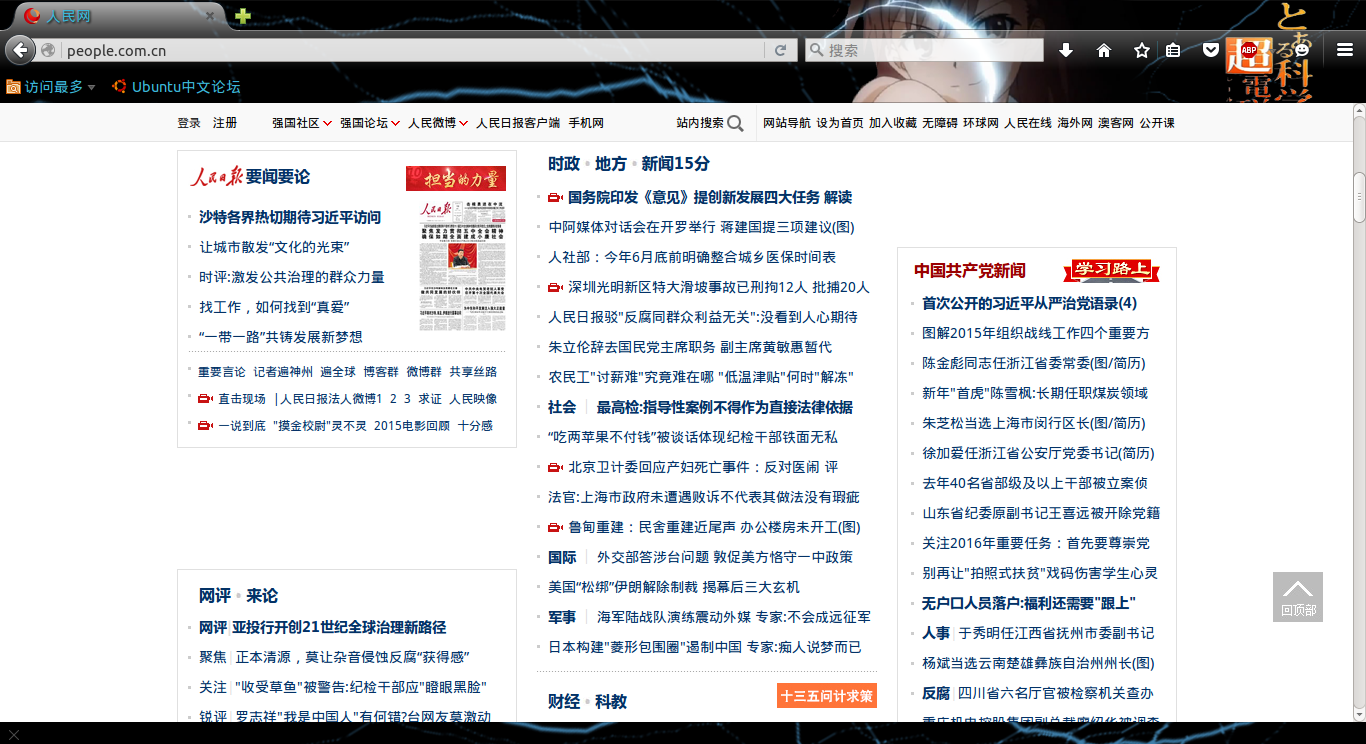Click 回顶部 back-to-top button
This screenshot has height=744, width=1366.
click(x=1297, y=596)
